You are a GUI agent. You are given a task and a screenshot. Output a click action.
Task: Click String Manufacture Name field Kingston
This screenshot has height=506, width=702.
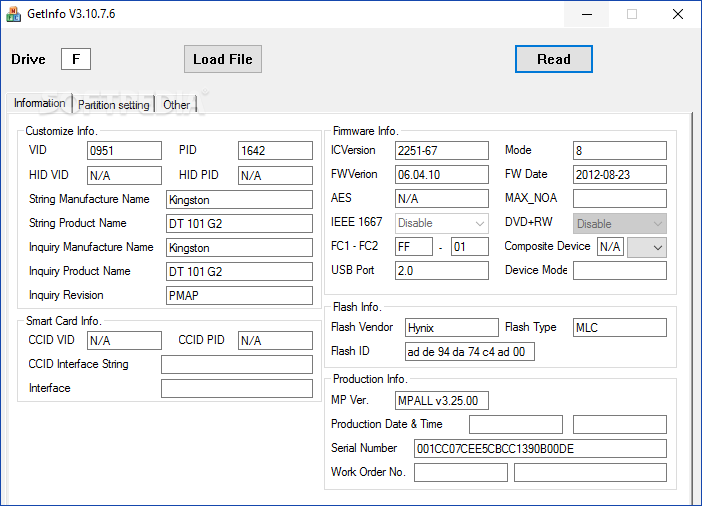tap(239, 200)
